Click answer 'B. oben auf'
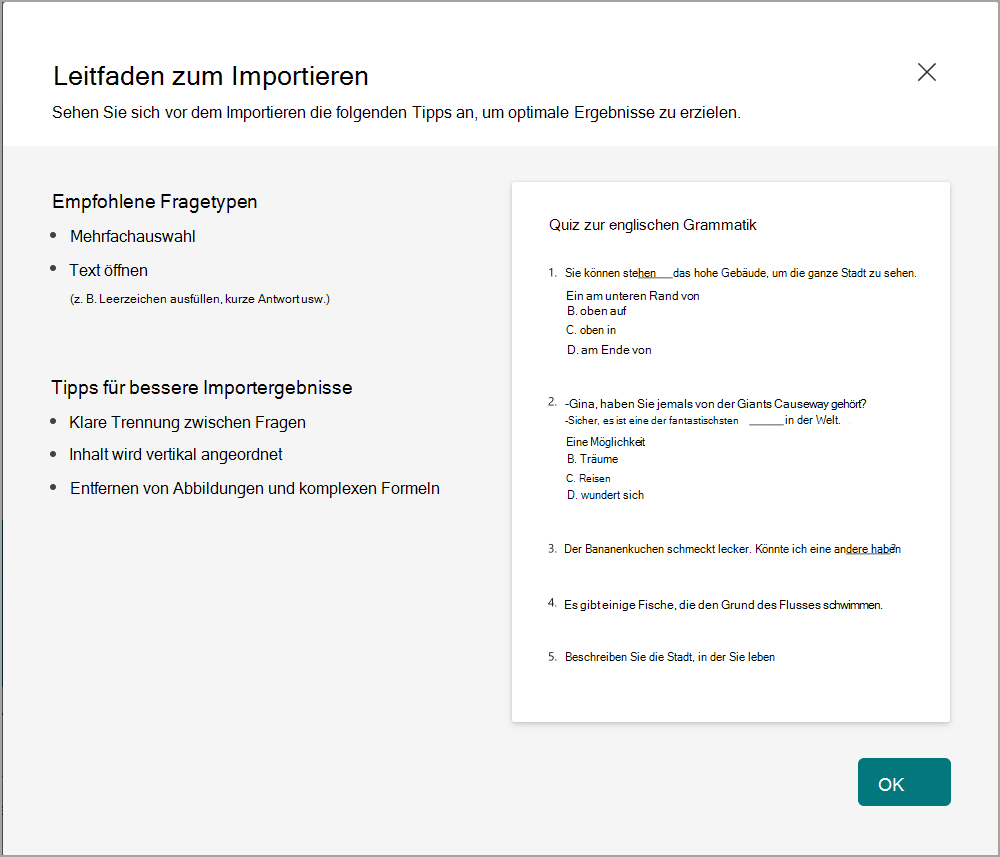 coord(596,311)
